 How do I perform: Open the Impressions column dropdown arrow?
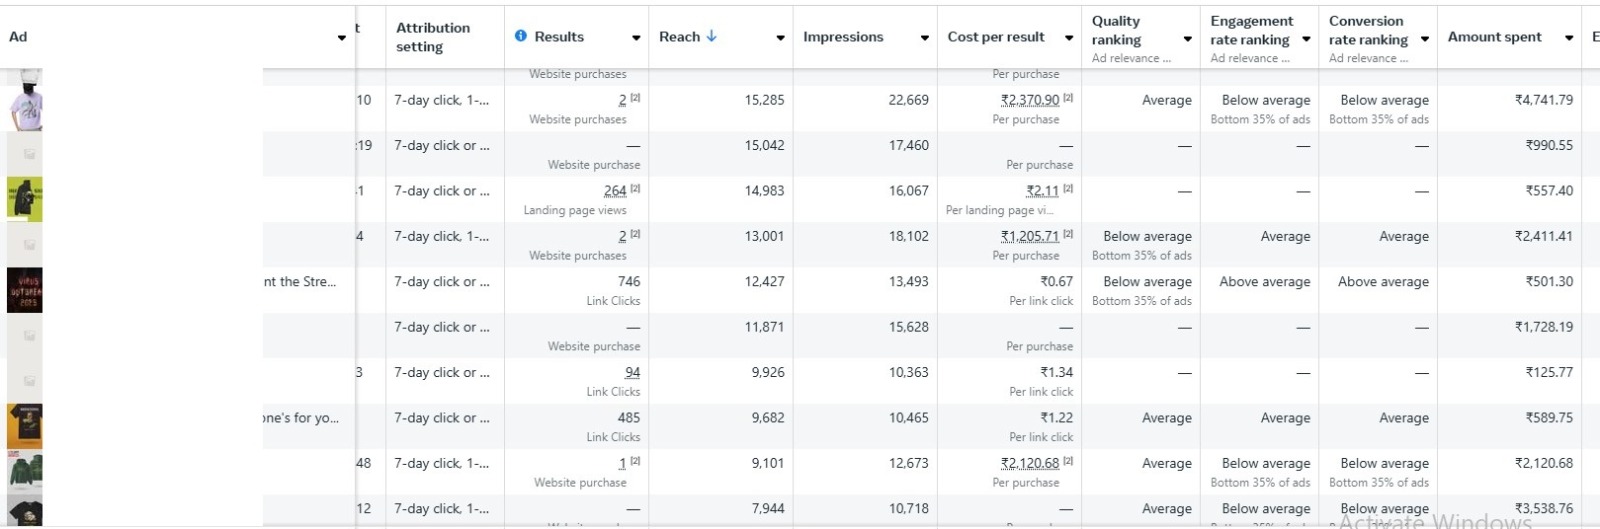(925, 38)
